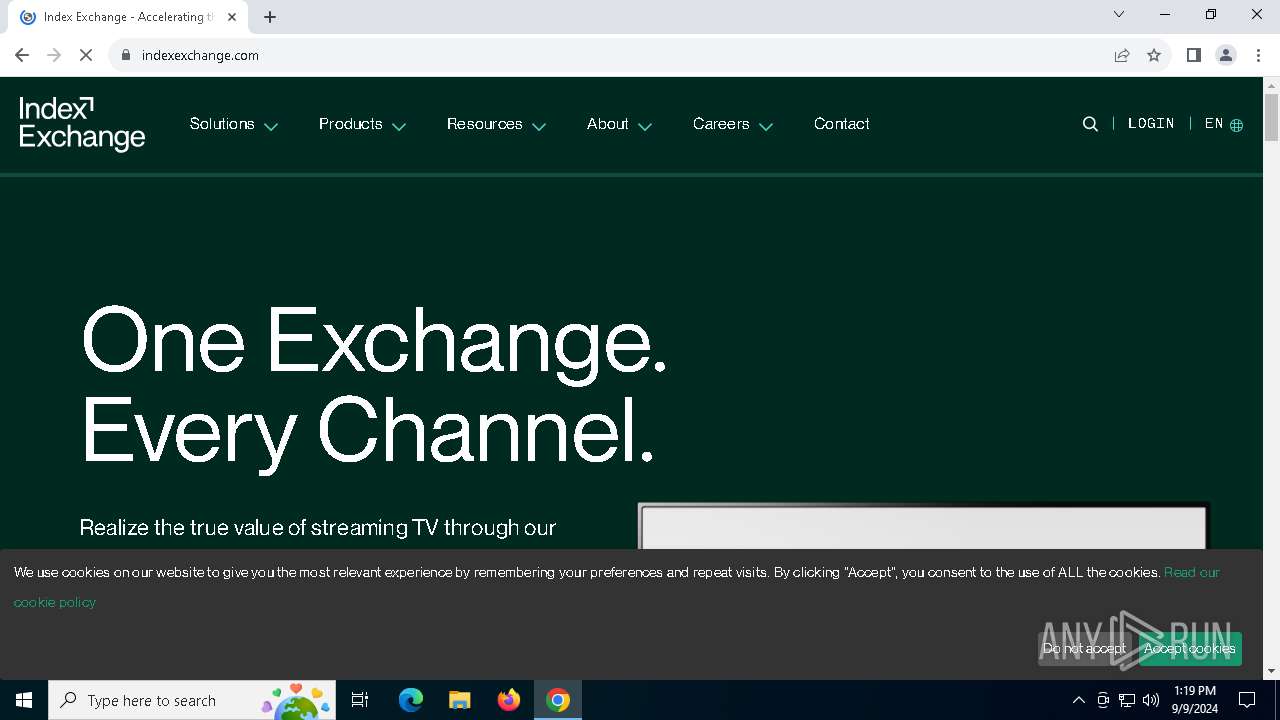Open the browser side panel icon

click(1193, 55)
